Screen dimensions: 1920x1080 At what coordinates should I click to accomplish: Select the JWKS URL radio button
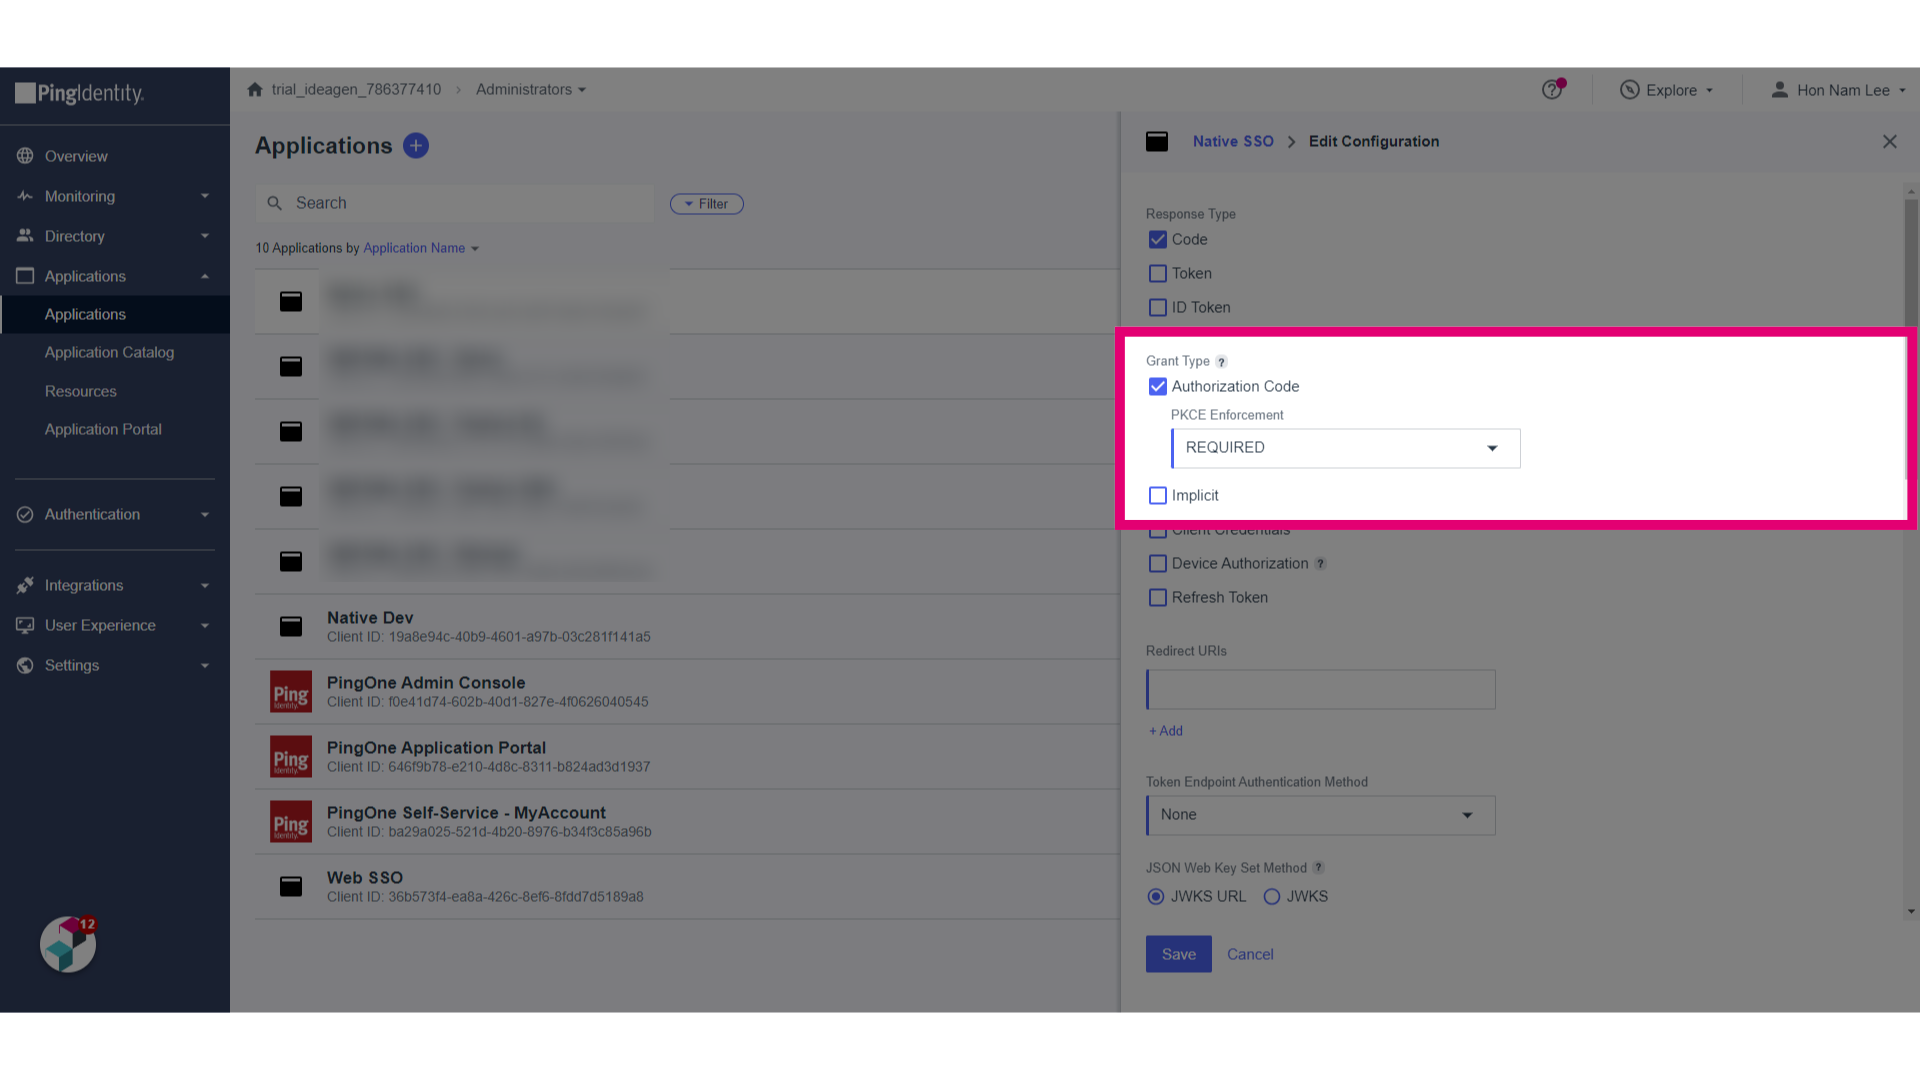coord(1156,897)
